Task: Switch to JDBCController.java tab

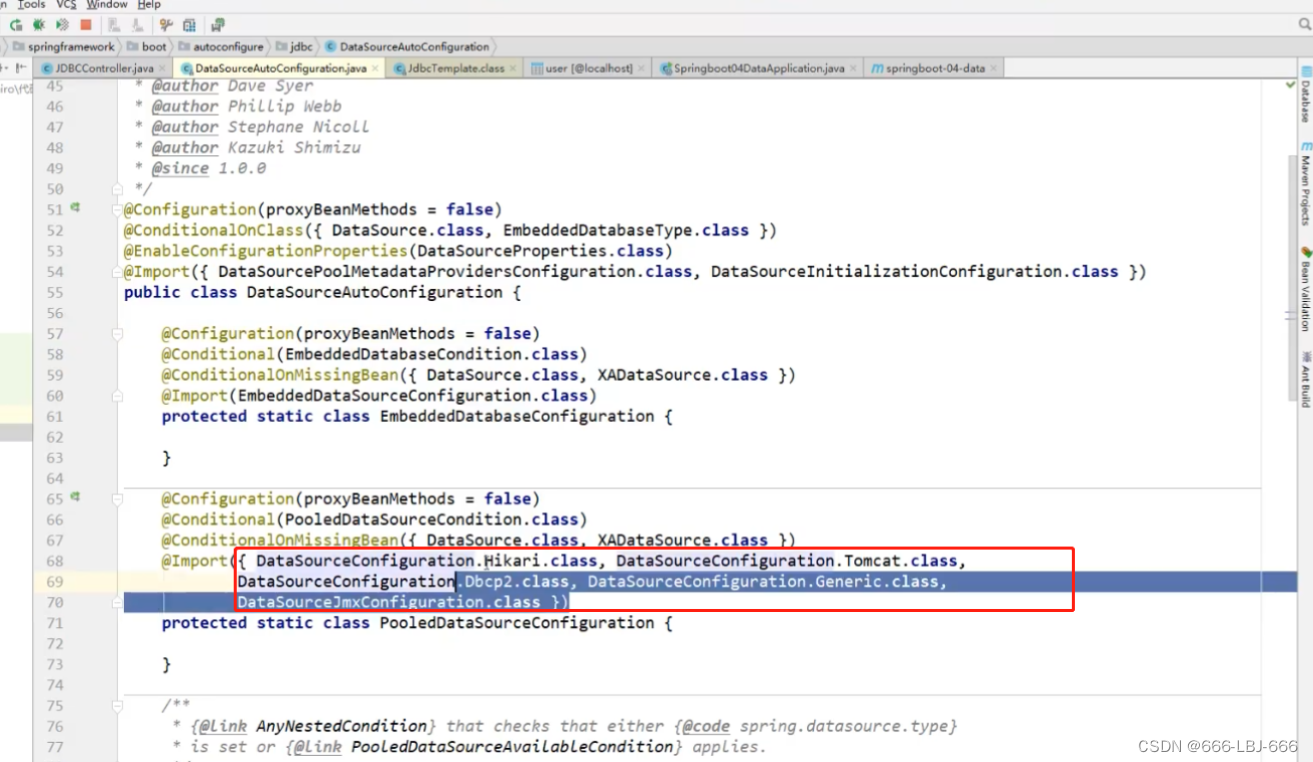Action: (x=103, y=68)
